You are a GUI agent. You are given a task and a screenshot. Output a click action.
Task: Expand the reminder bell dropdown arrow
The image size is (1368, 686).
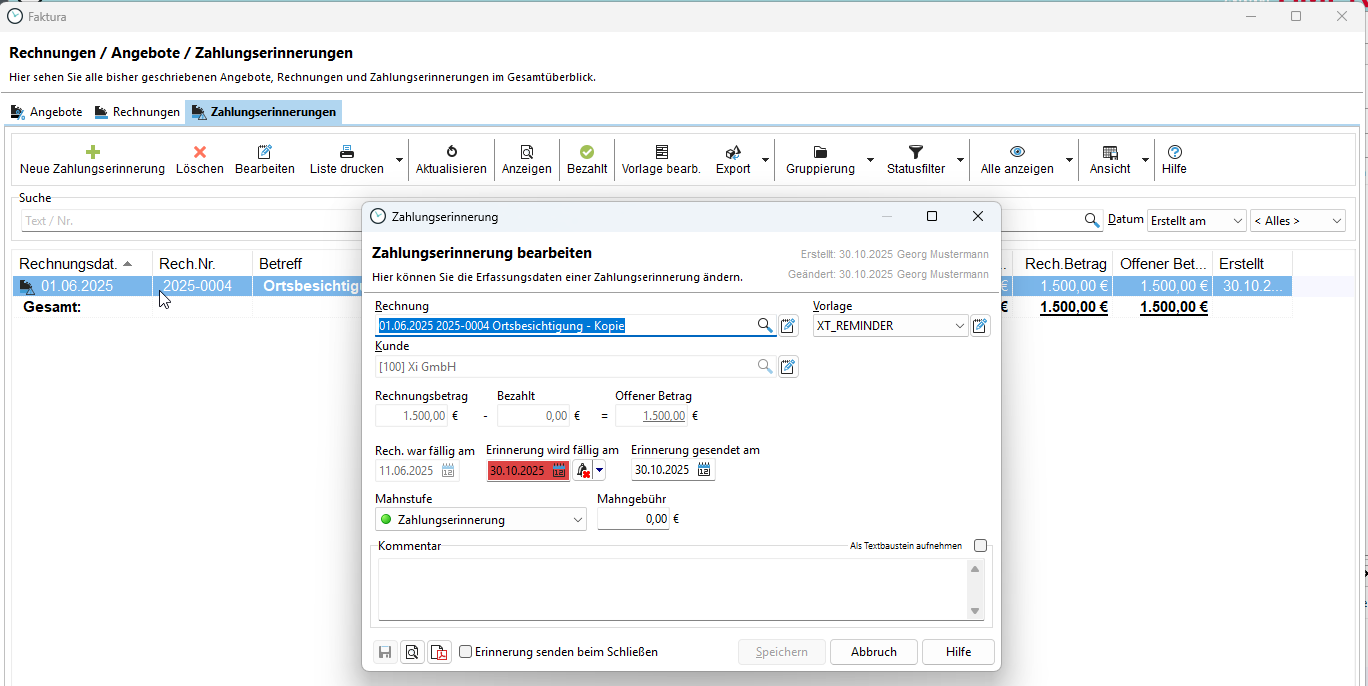[600, 470]
